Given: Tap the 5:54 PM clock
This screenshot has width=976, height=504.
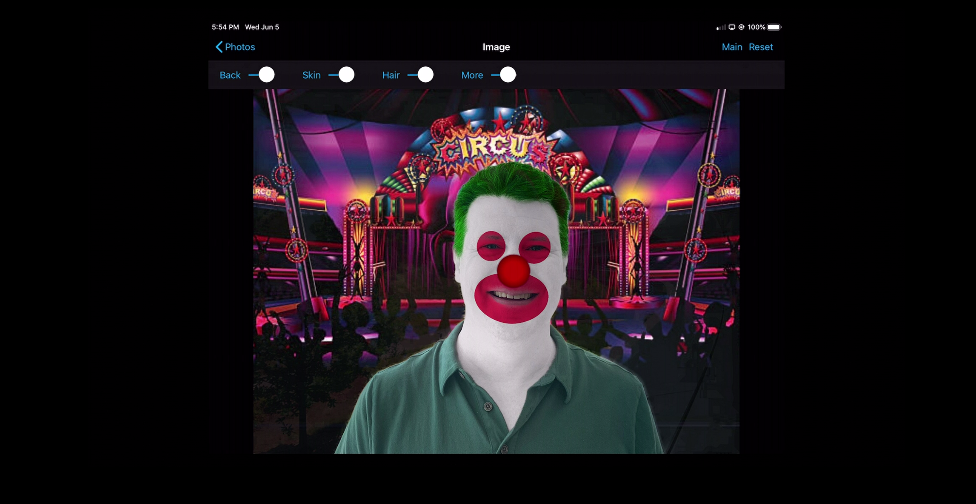Looking at the screenshot, I should (225, 27).
